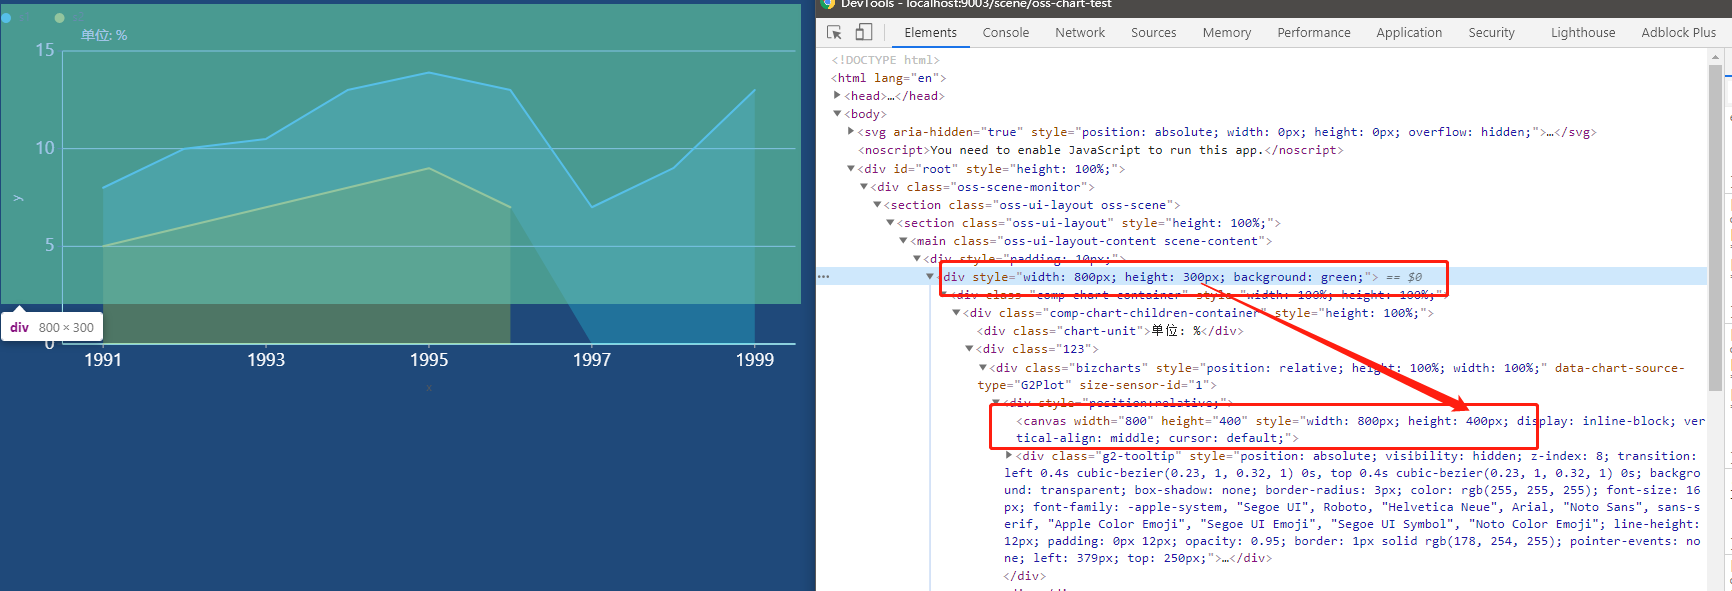Select the chart-unit div line
The height and width of the screenshot is (591, 1732).
point(1110,331)
